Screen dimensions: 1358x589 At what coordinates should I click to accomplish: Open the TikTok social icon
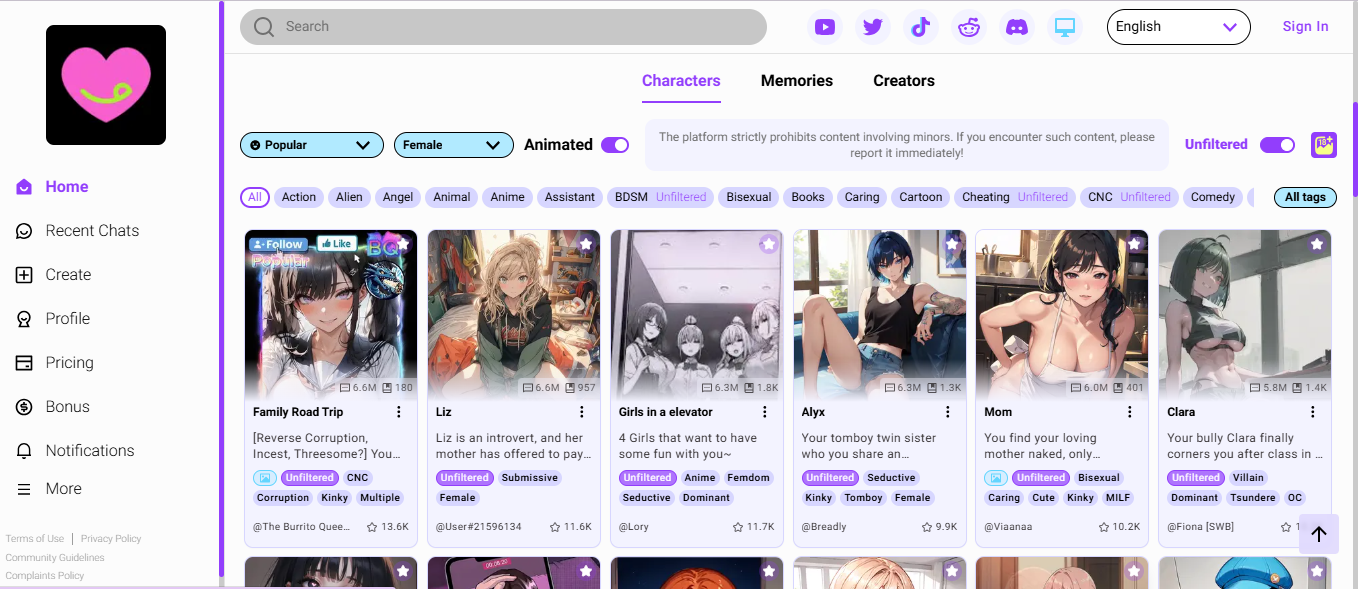(x=921, y=27)
